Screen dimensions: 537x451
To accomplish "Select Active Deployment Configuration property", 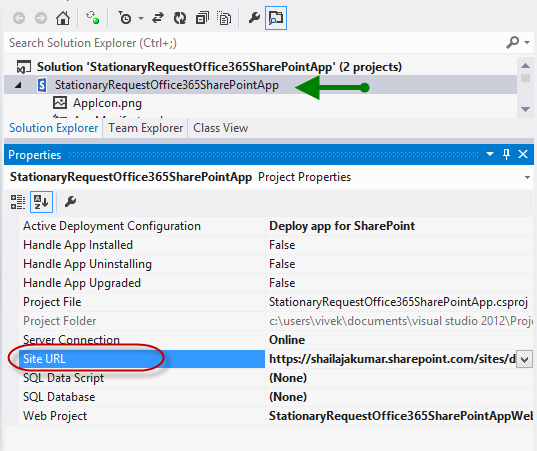I will coord(142,226).
